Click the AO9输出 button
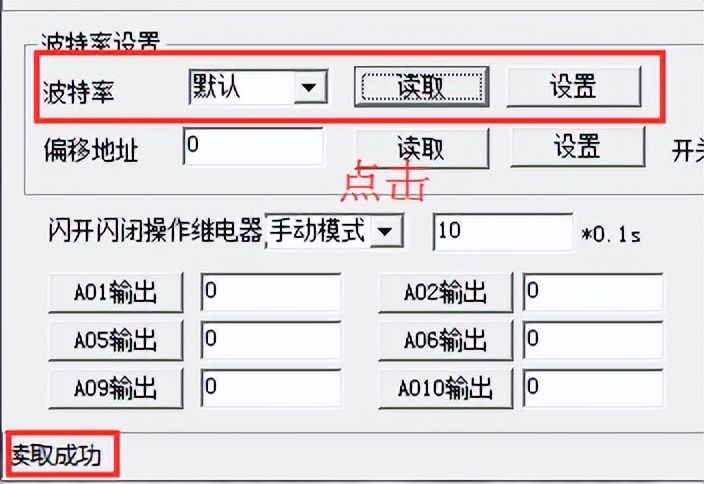This screenshot has height=484, width=704. (116, 388)
